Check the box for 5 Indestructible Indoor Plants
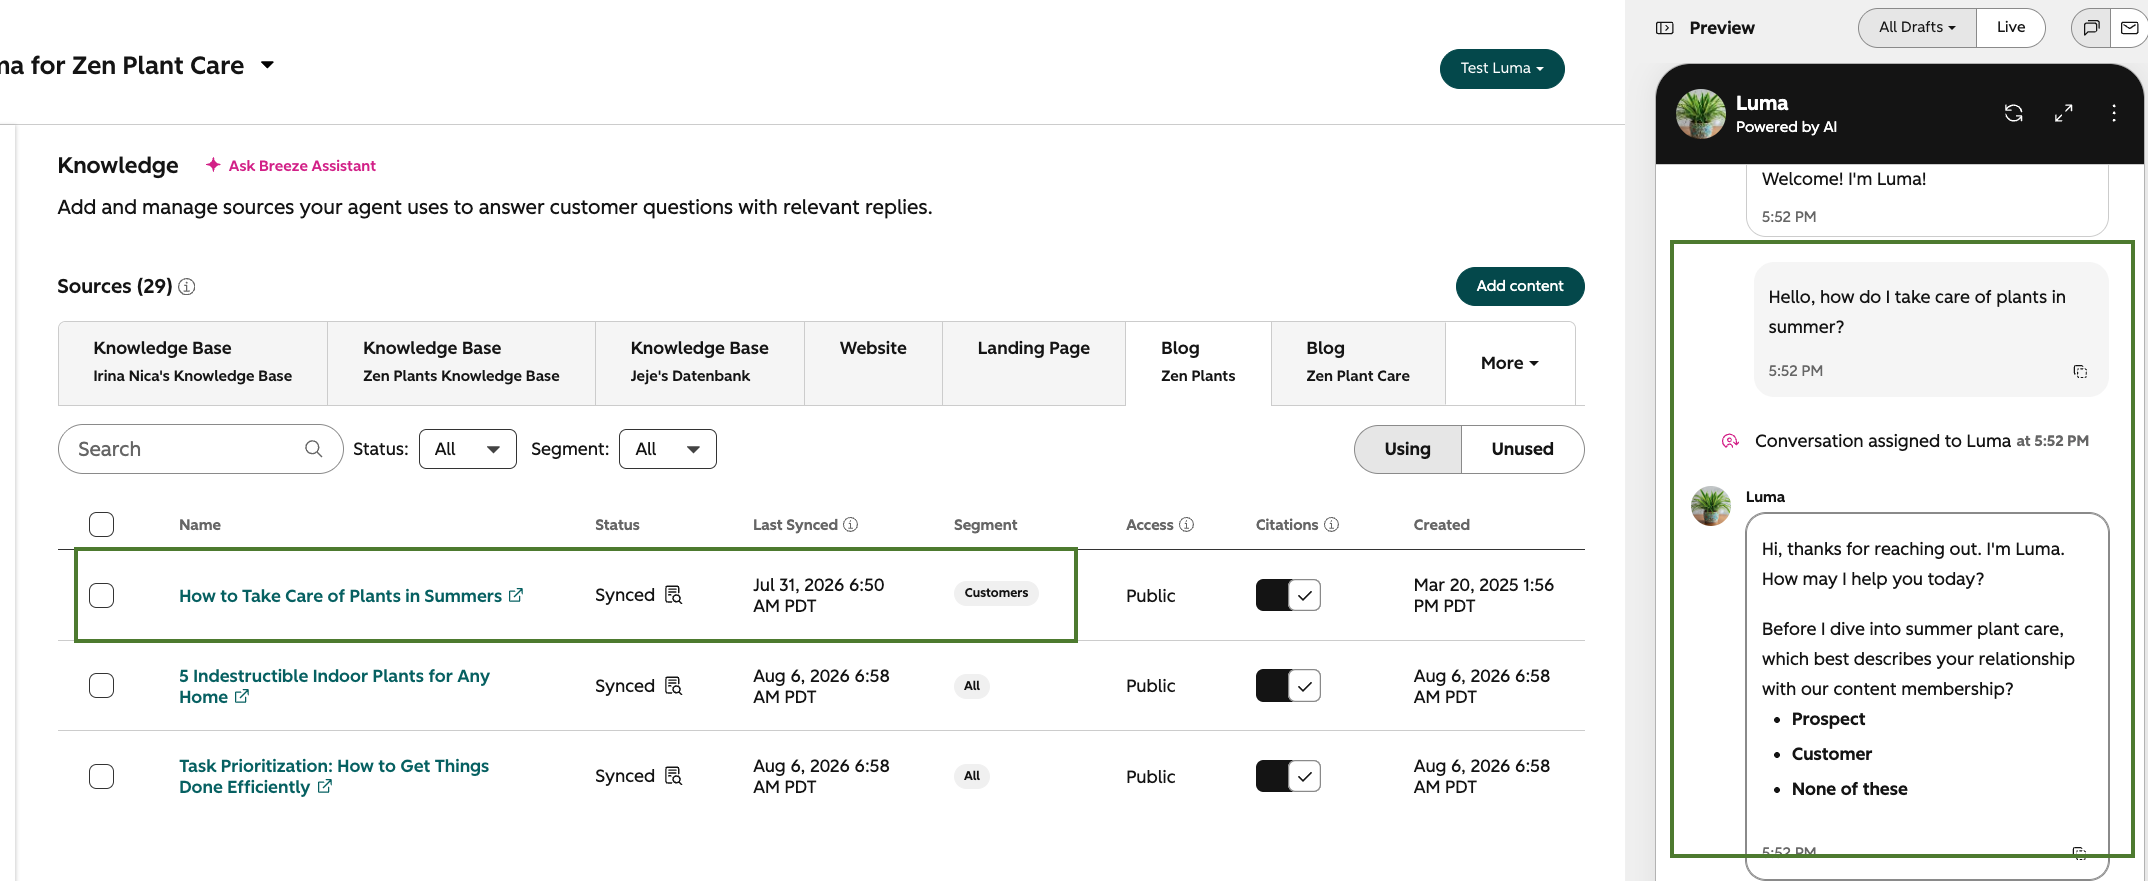This screenshot has height=881, width=2148. (x=102, y=686)
